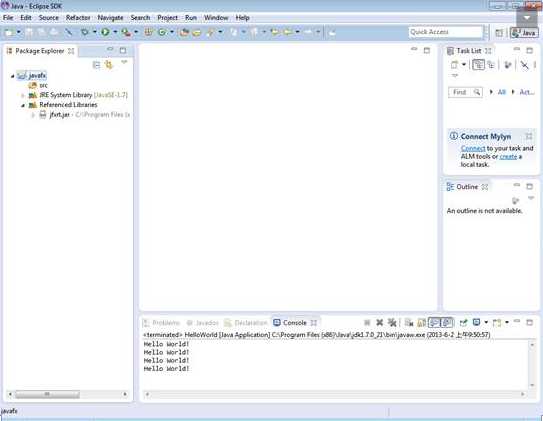Click the All working set link
The image size is (543, 421).
point(502,92)
